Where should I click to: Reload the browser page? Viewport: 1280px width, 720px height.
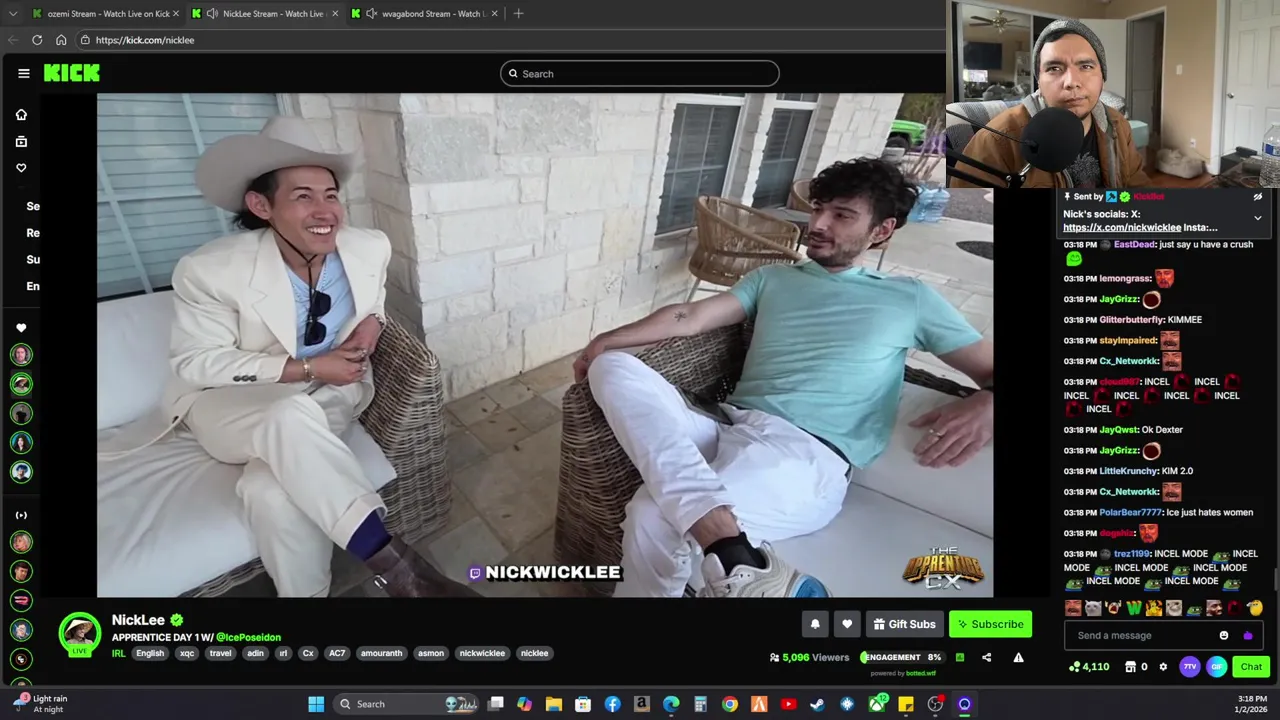(x=37, y=40)
